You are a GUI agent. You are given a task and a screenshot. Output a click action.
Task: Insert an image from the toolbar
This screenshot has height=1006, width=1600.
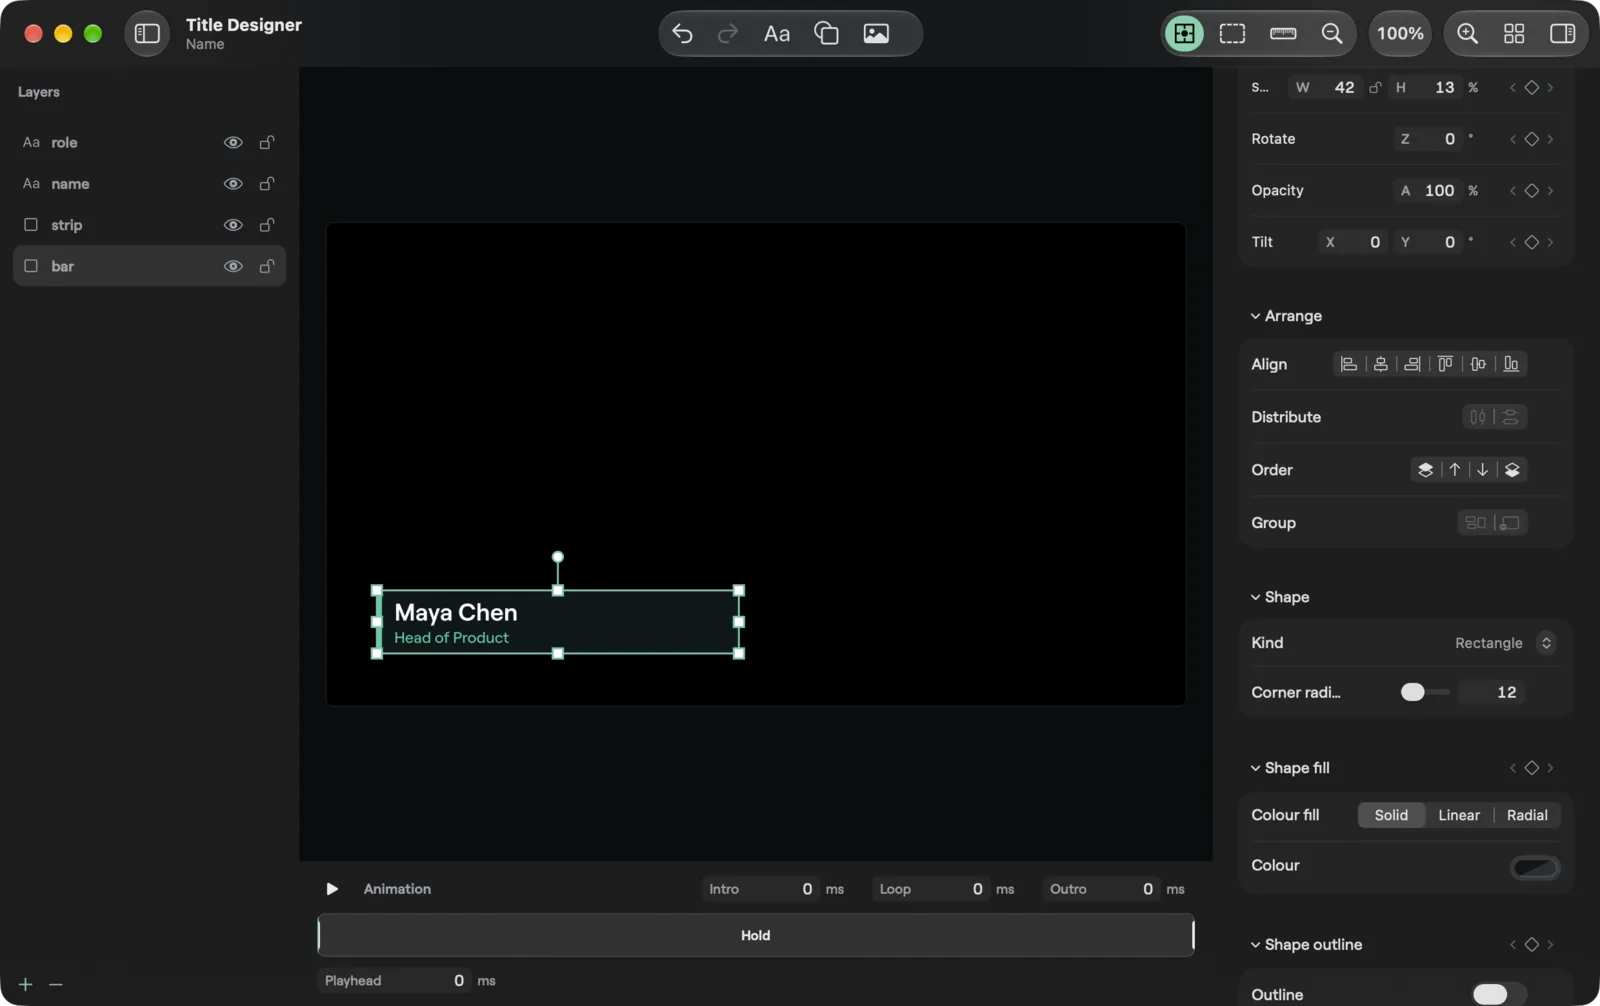(x=876, y=34)
